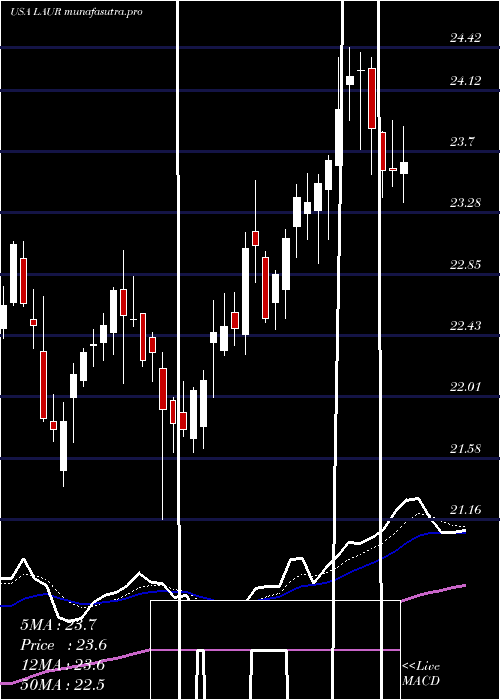
Task: Click the '50MA : 22.5' legend entry
Action: (62, 685)
